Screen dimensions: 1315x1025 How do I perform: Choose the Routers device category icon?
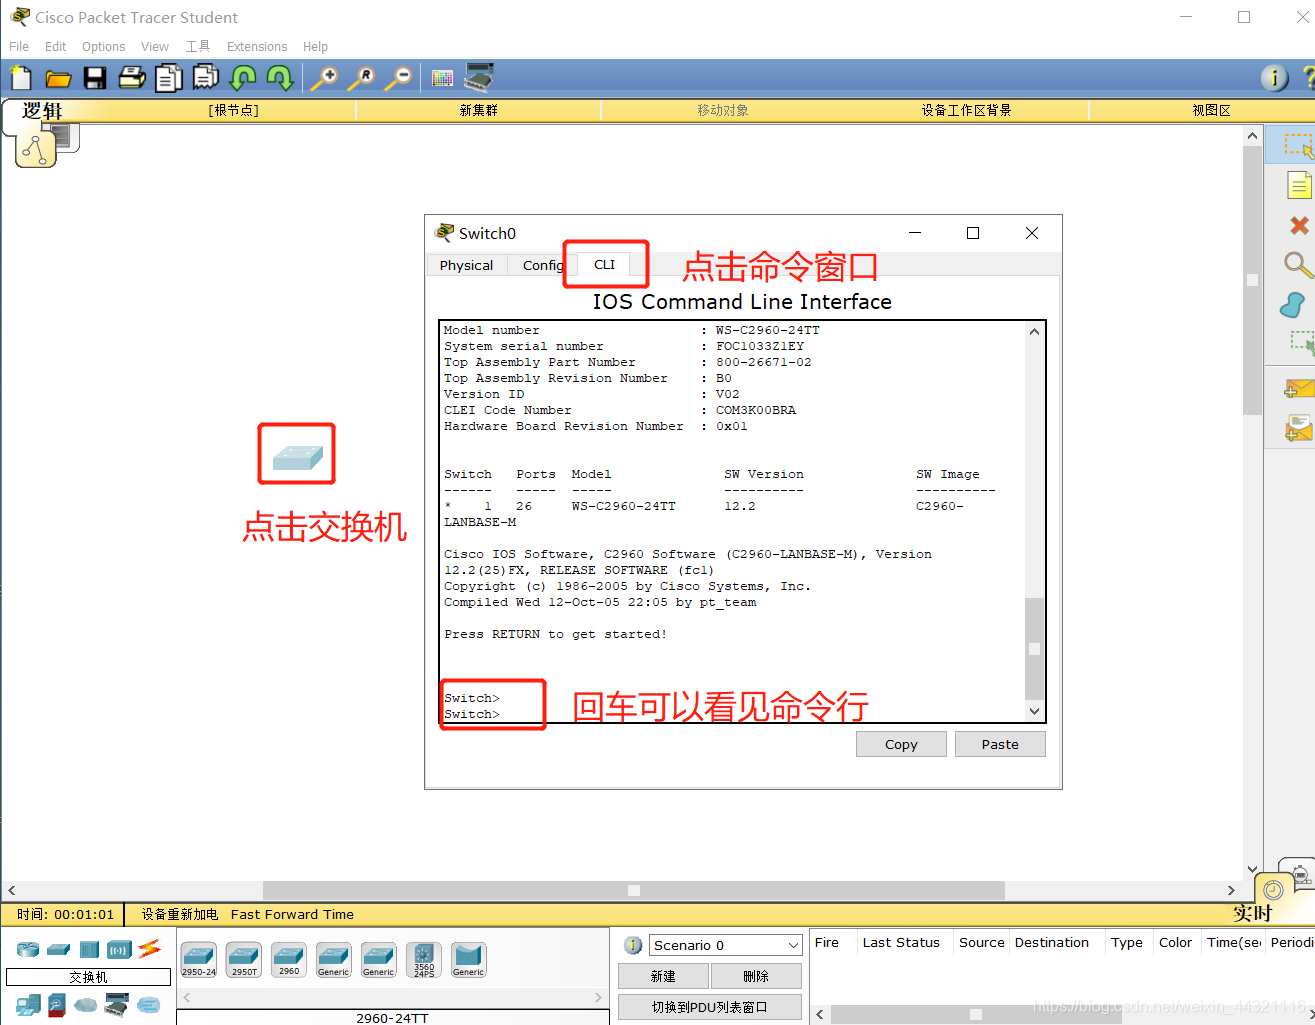(x=28, y=949)
